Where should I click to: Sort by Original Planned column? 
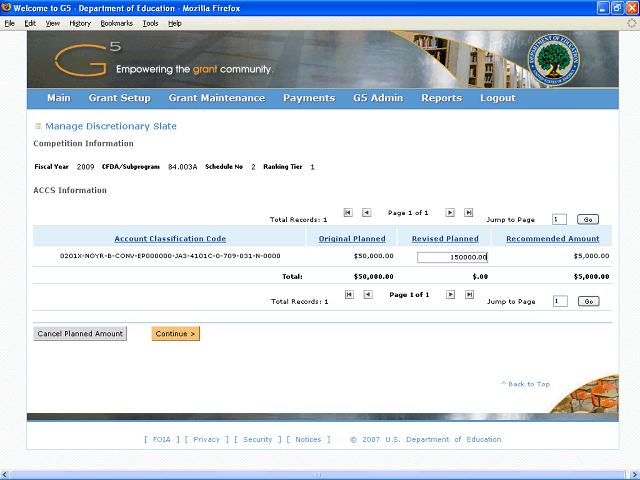(x=352, y=239)
